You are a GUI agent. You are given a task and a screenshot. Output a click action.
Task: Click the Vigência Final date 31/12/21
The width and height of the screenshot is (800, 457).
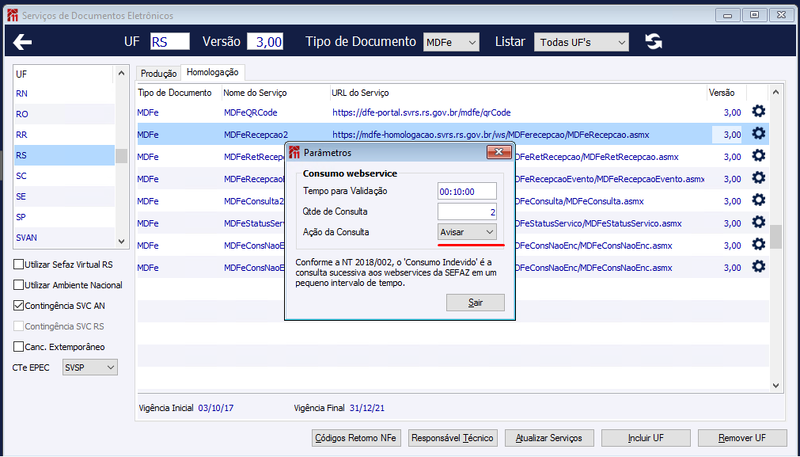[x=367, y=408]
